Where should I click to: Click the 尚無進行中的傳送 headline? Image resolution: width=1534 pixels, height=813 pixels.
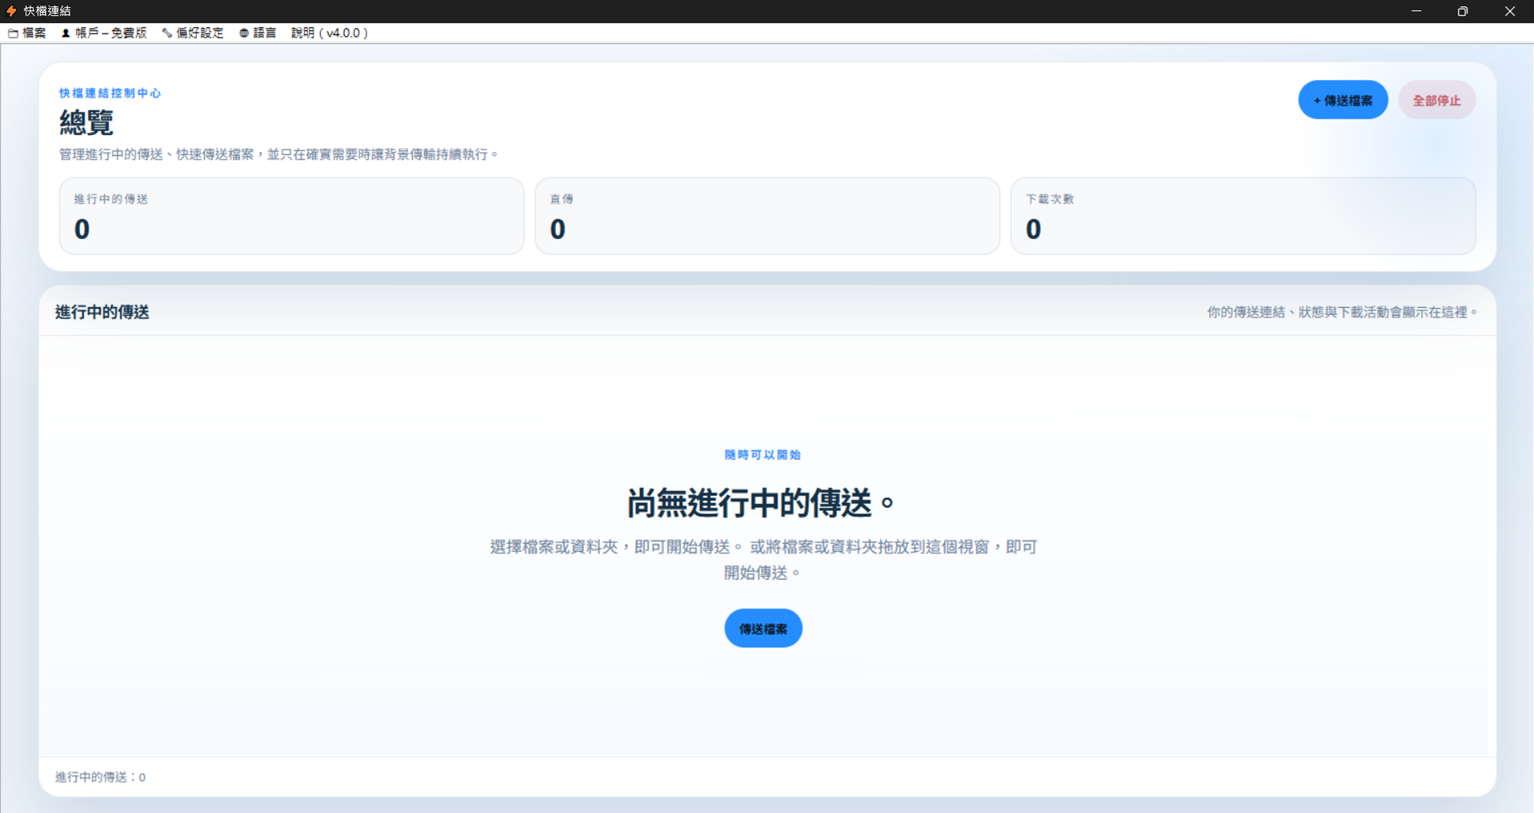(x=762, y=503)
